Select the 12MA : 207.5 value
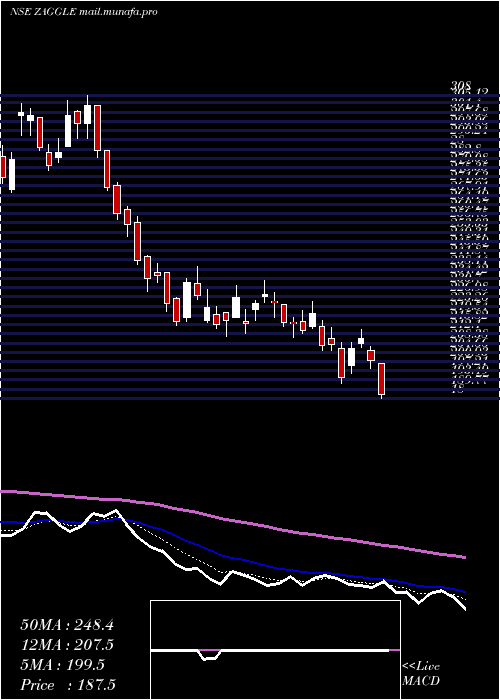The width and height of the screenshot is (500, 700). (x=67, y=645)
